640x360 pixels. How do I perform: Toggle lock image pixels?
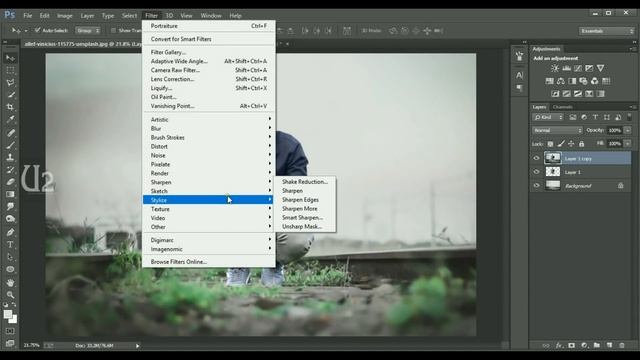coord(561,144)
